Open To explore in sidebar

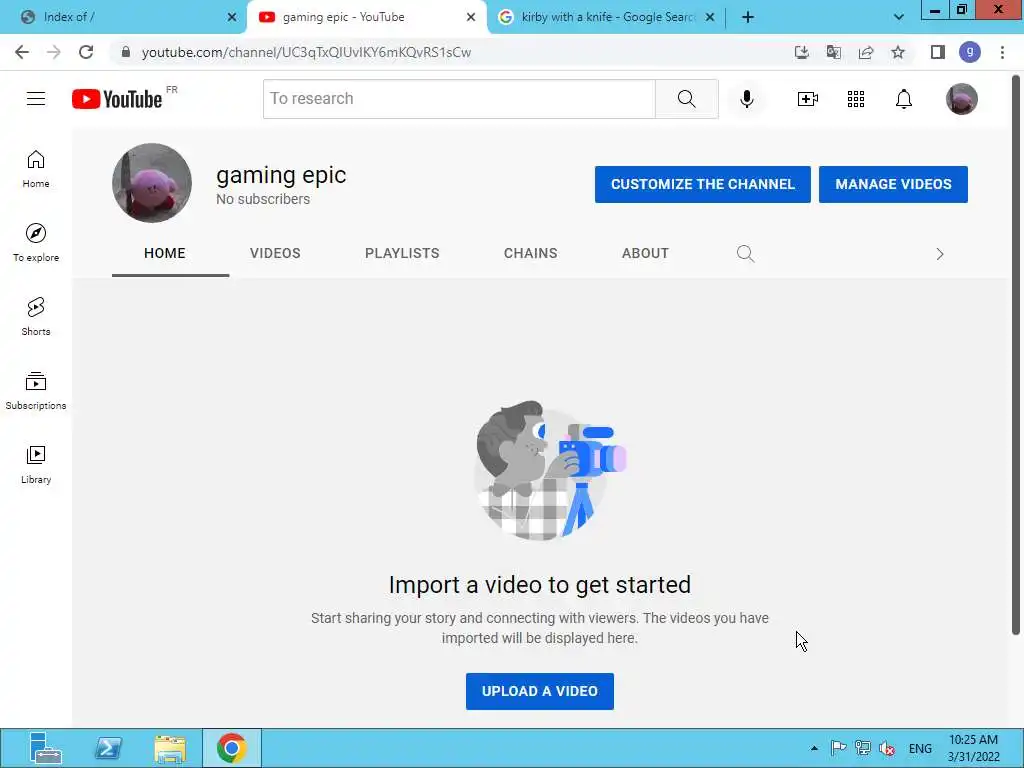coord(36,243)
